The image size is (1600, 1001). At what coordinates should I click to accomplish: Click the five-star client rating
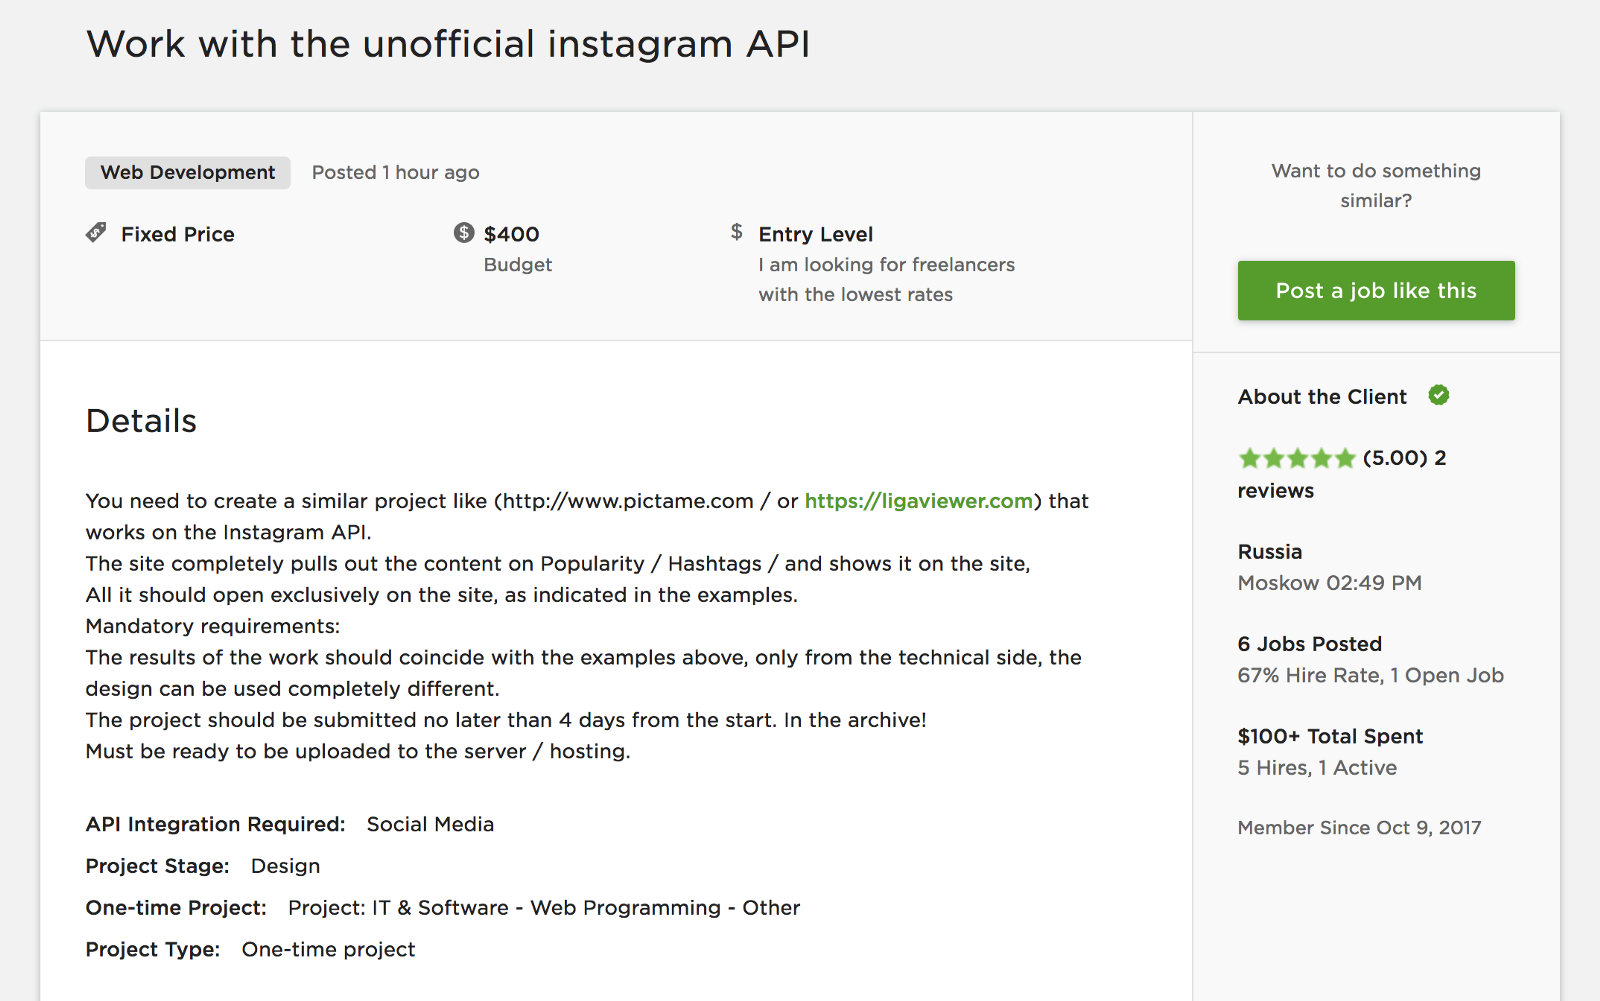coord(1297,459)
